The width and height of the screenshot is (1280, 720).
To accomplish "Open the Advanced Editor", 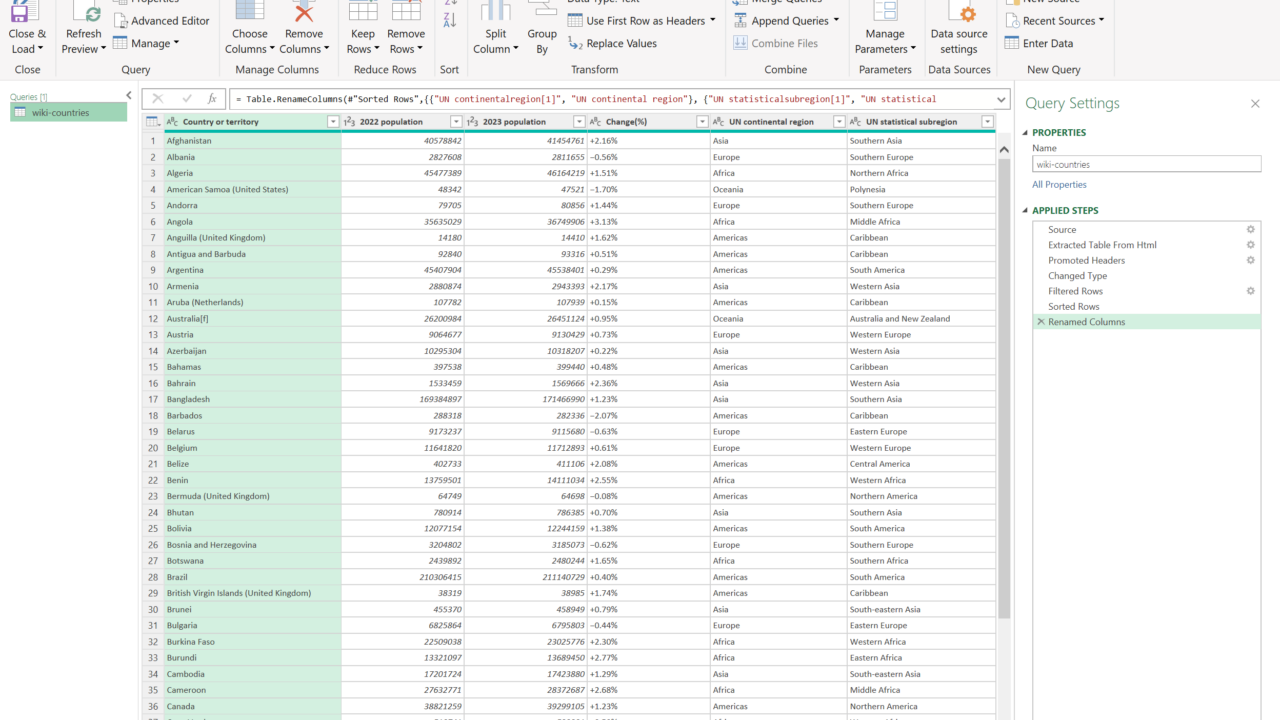I will pyautogui.click(x=161, y=21).
